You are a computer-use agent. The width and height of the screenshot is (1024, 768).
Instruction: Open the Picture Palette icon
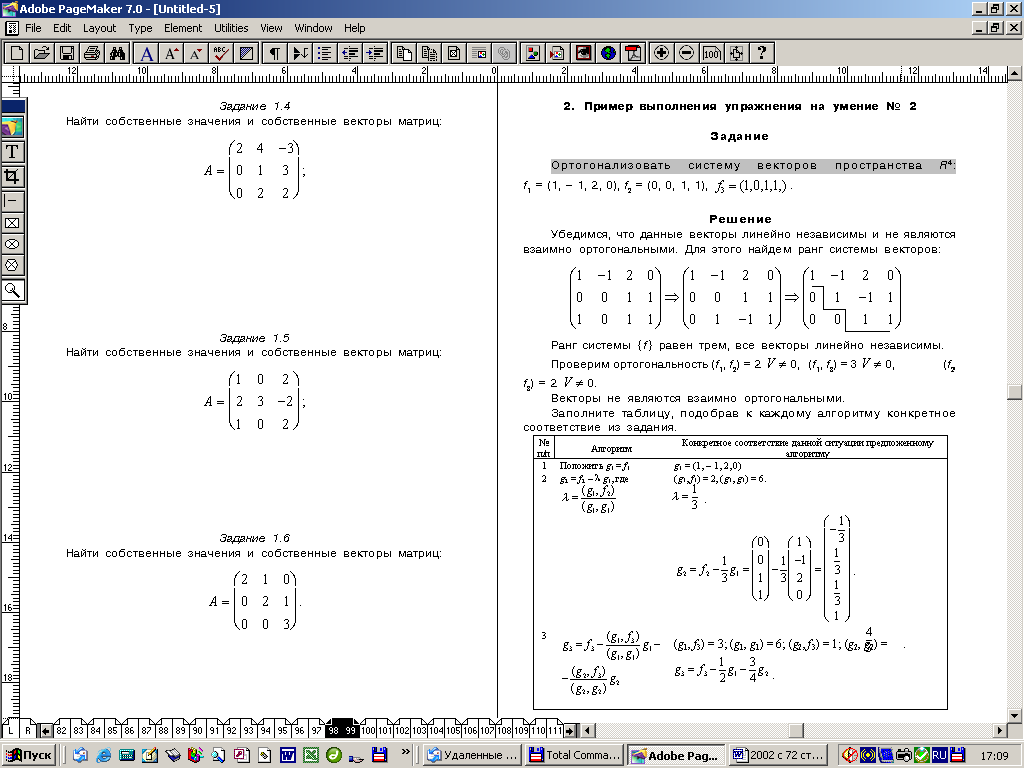tap(532, 53)
